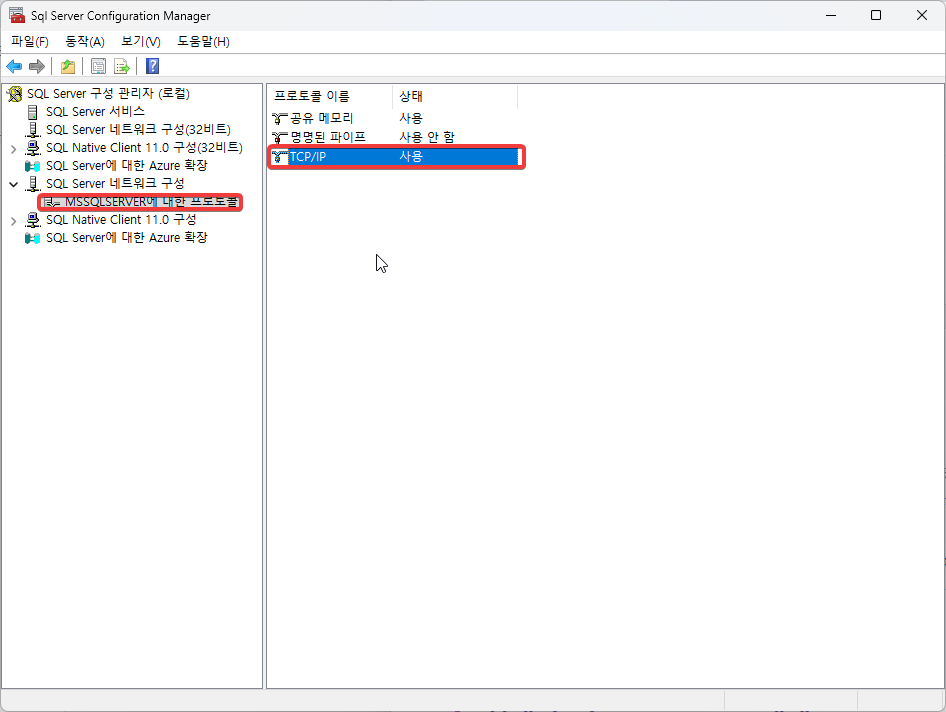Click the Forward arrow toolbar icon
The image size is (946, 712).
(37, 66)
